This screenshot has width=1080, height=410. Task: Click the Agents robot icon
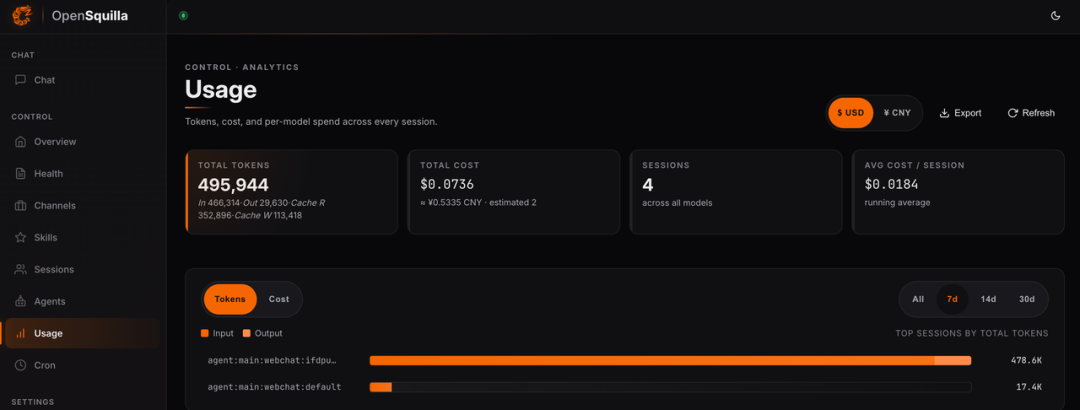21,301
